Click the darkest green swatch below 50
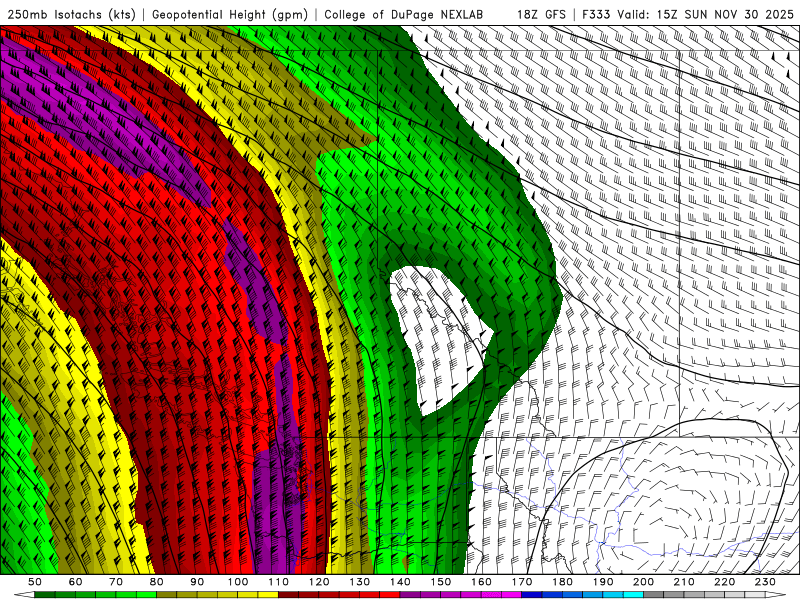800x600 pixels. (45, 595)
